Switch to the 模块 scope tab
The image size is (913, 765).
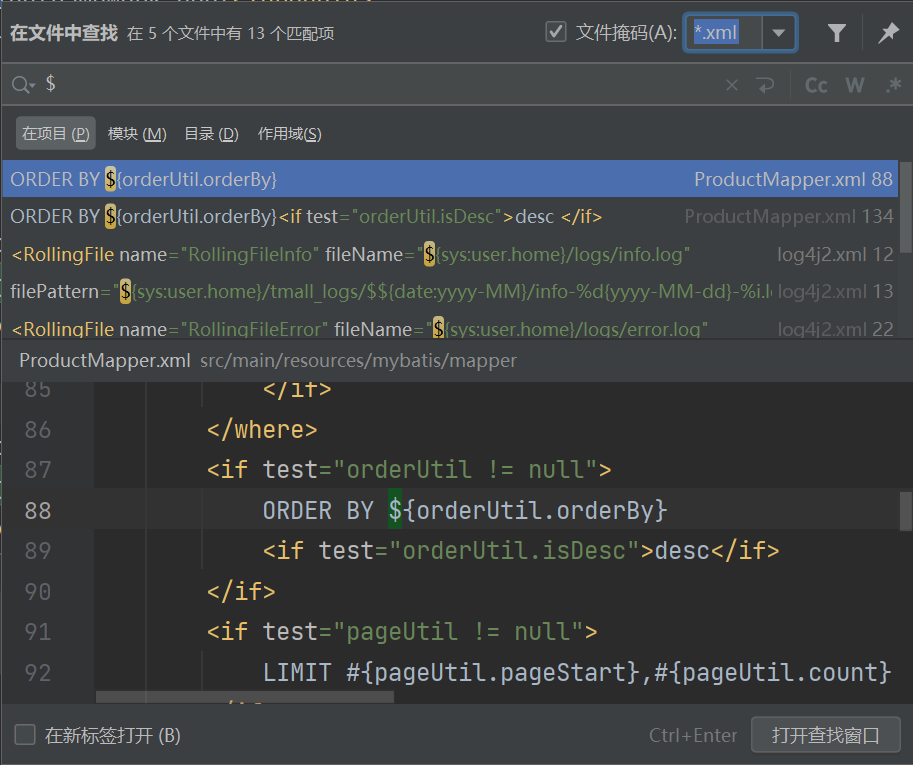[137, 134]
